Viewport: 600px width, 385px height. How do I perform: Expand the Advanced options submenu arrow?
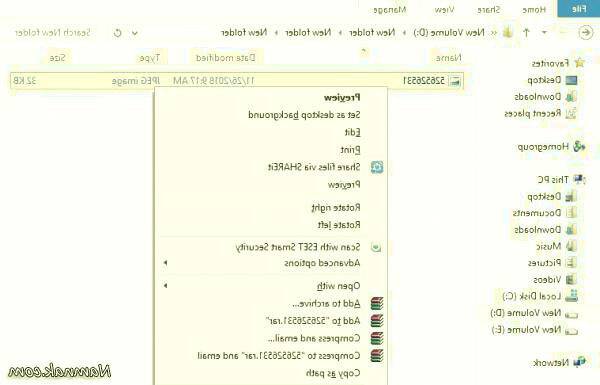pos(166,263)
